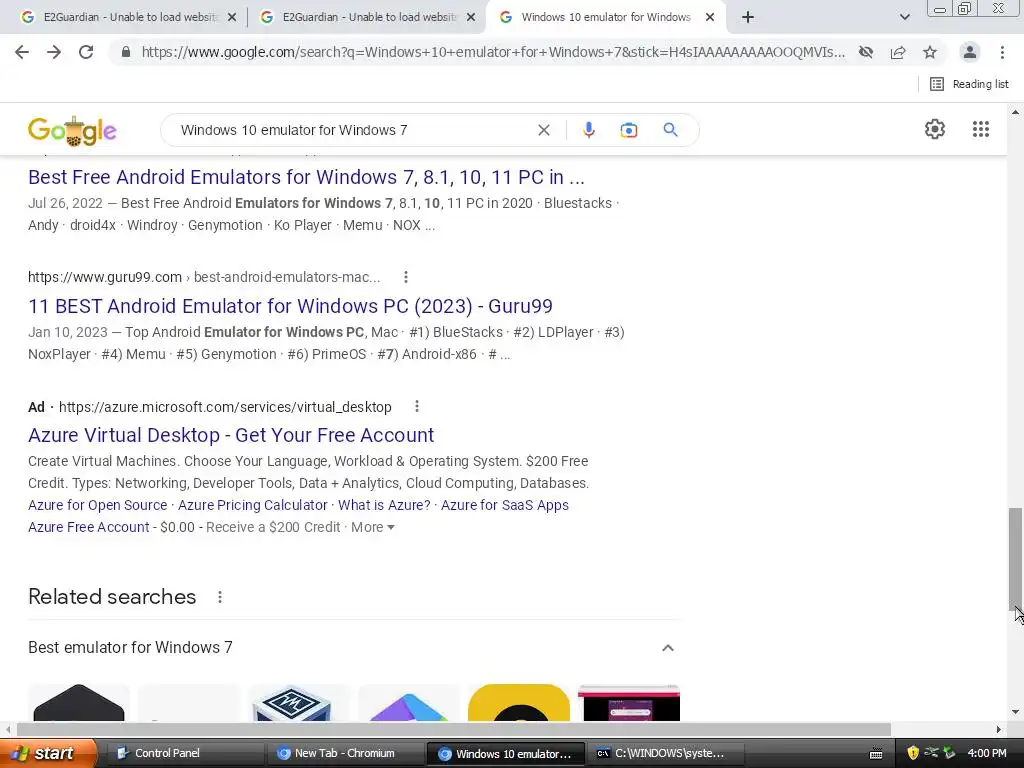Open Best Free Android Emulators result
1024x768 pixels.
pyautogui.click(x=306, y=177)
